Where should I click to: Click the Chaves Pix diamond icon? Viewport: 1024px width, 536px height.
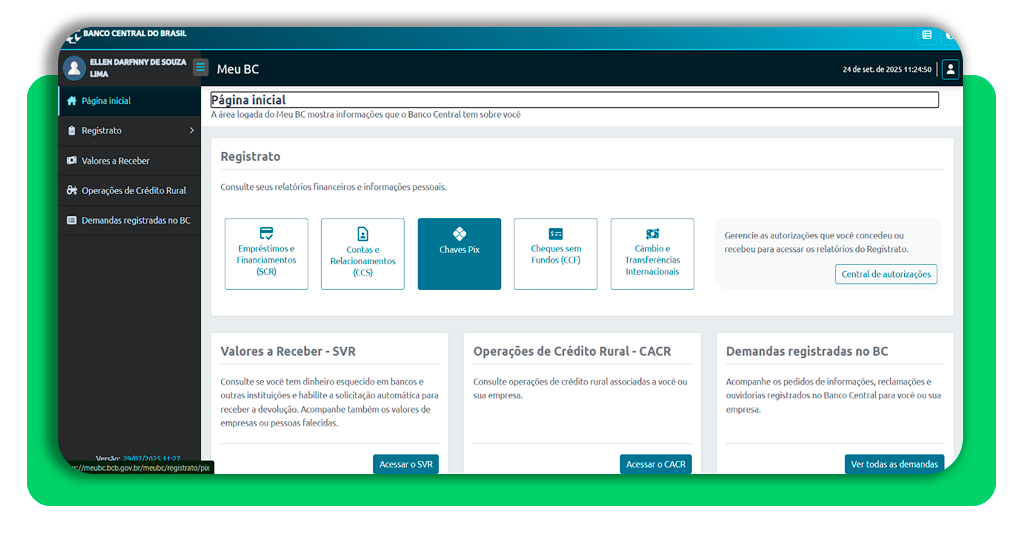tap(460, 234)
